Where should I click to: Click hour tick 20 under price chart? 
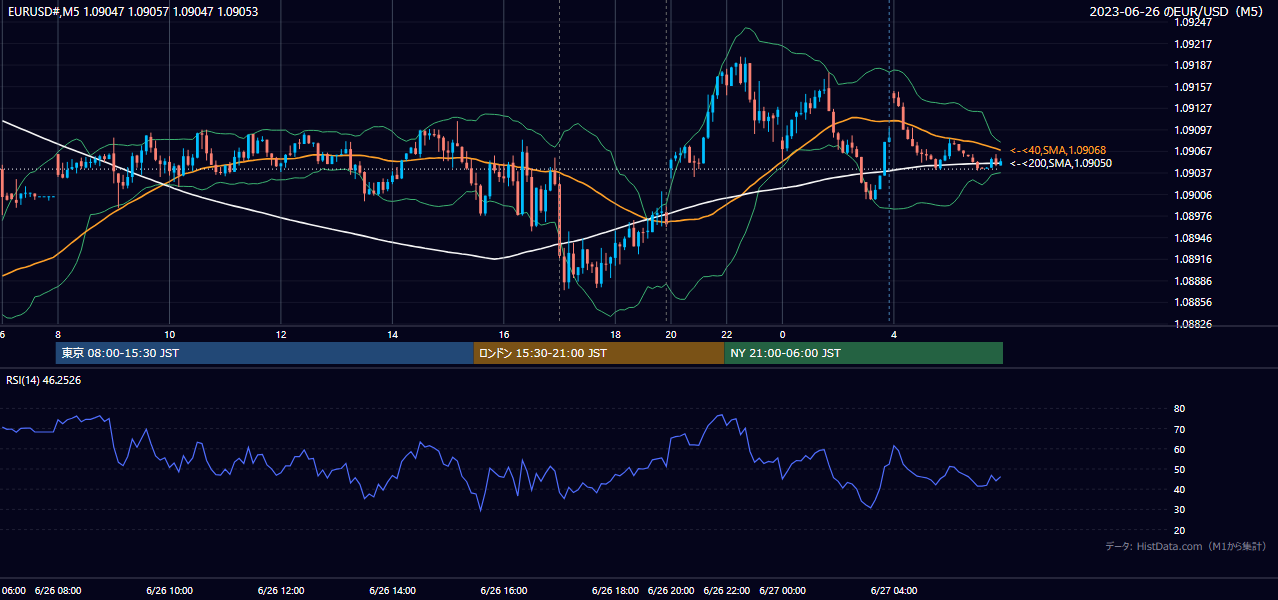pos(671,335)
